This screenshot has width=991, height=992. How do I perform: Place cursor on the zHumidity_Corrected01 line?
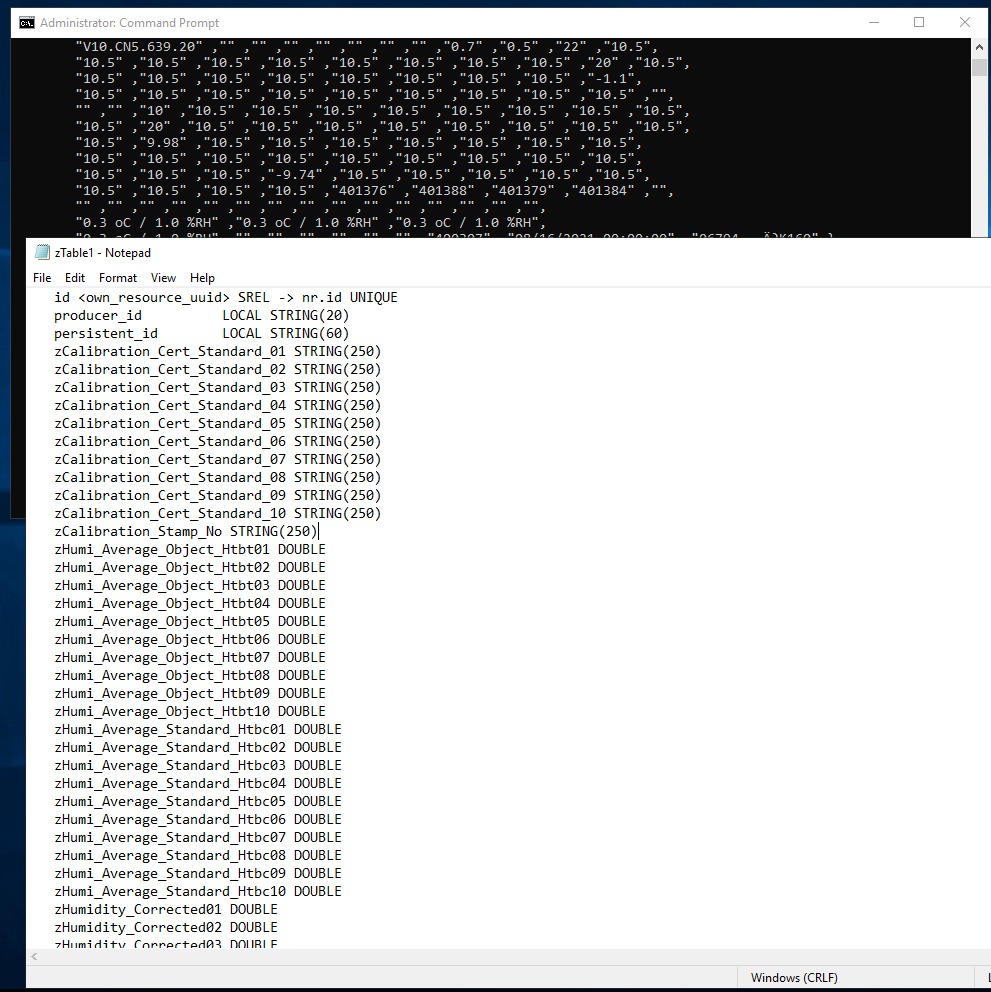pos(165,909)
